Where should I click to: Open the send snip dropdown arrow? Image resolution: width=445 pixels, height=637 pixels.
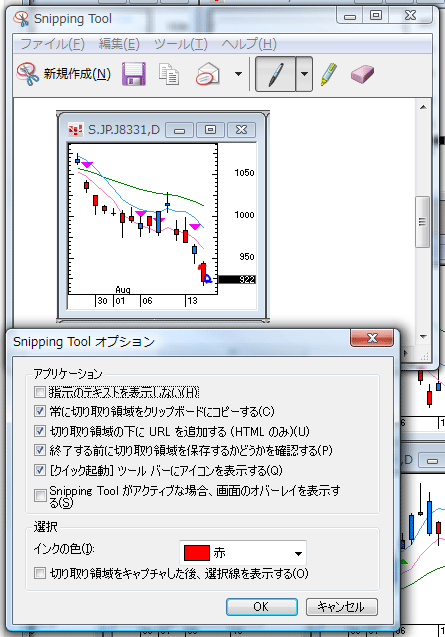(x=239, y=74)
